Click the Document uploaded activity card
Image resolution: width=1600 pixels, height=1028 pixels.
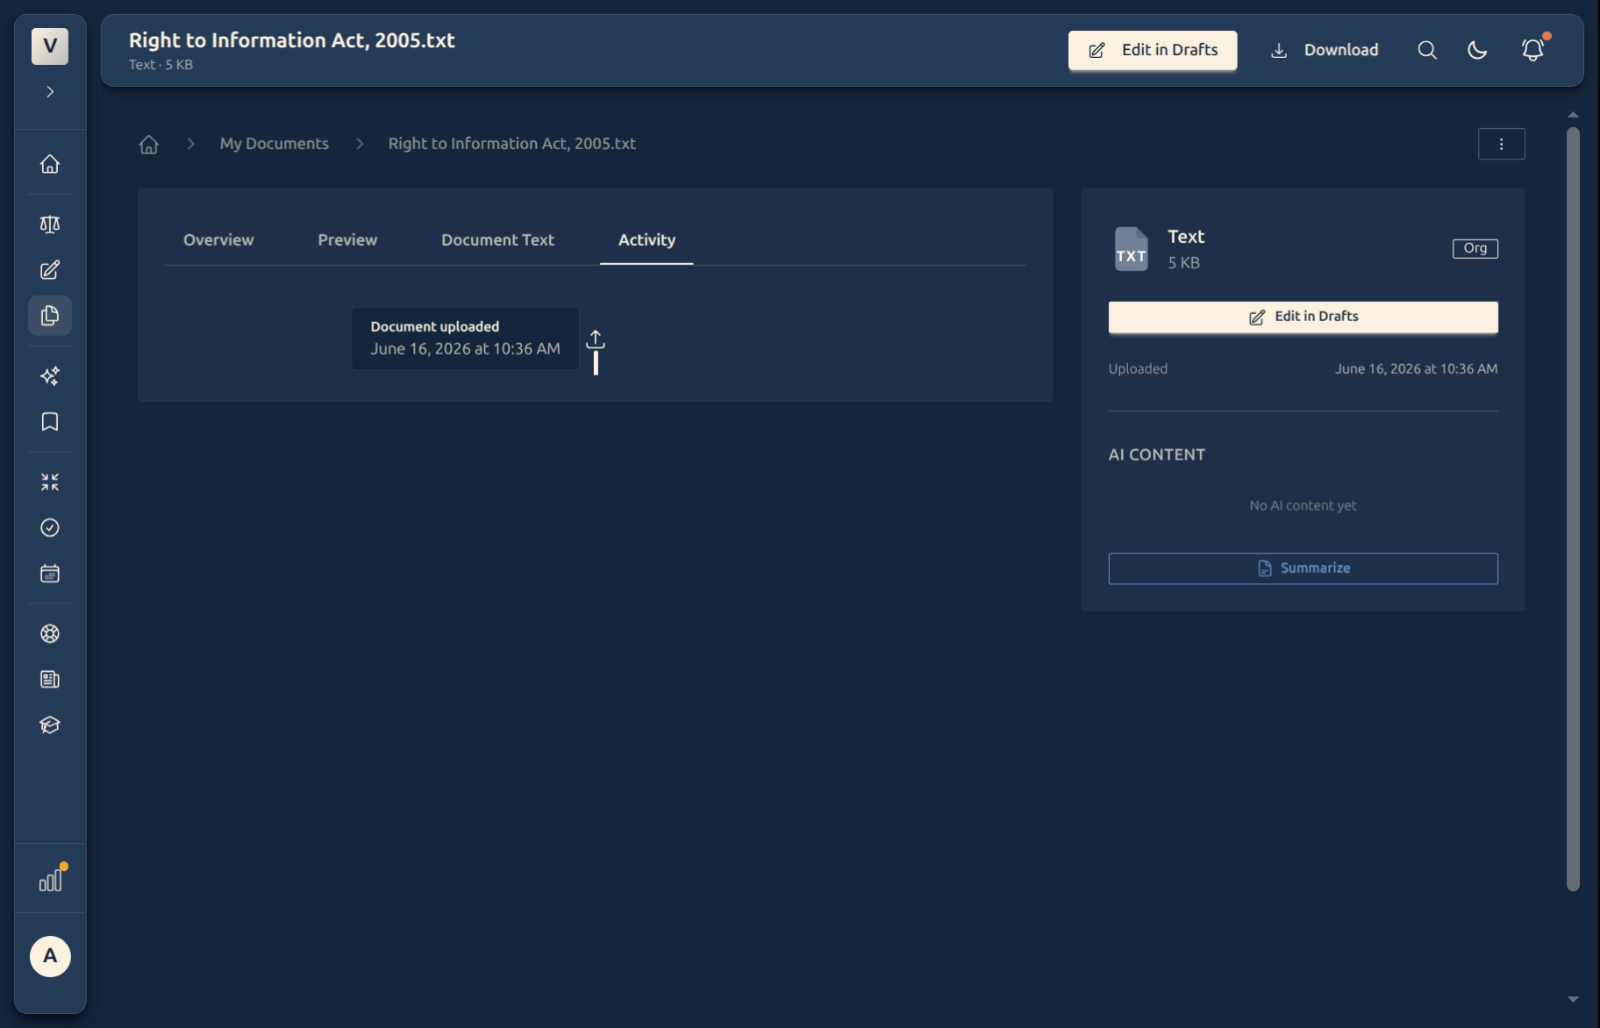point(465,338)
